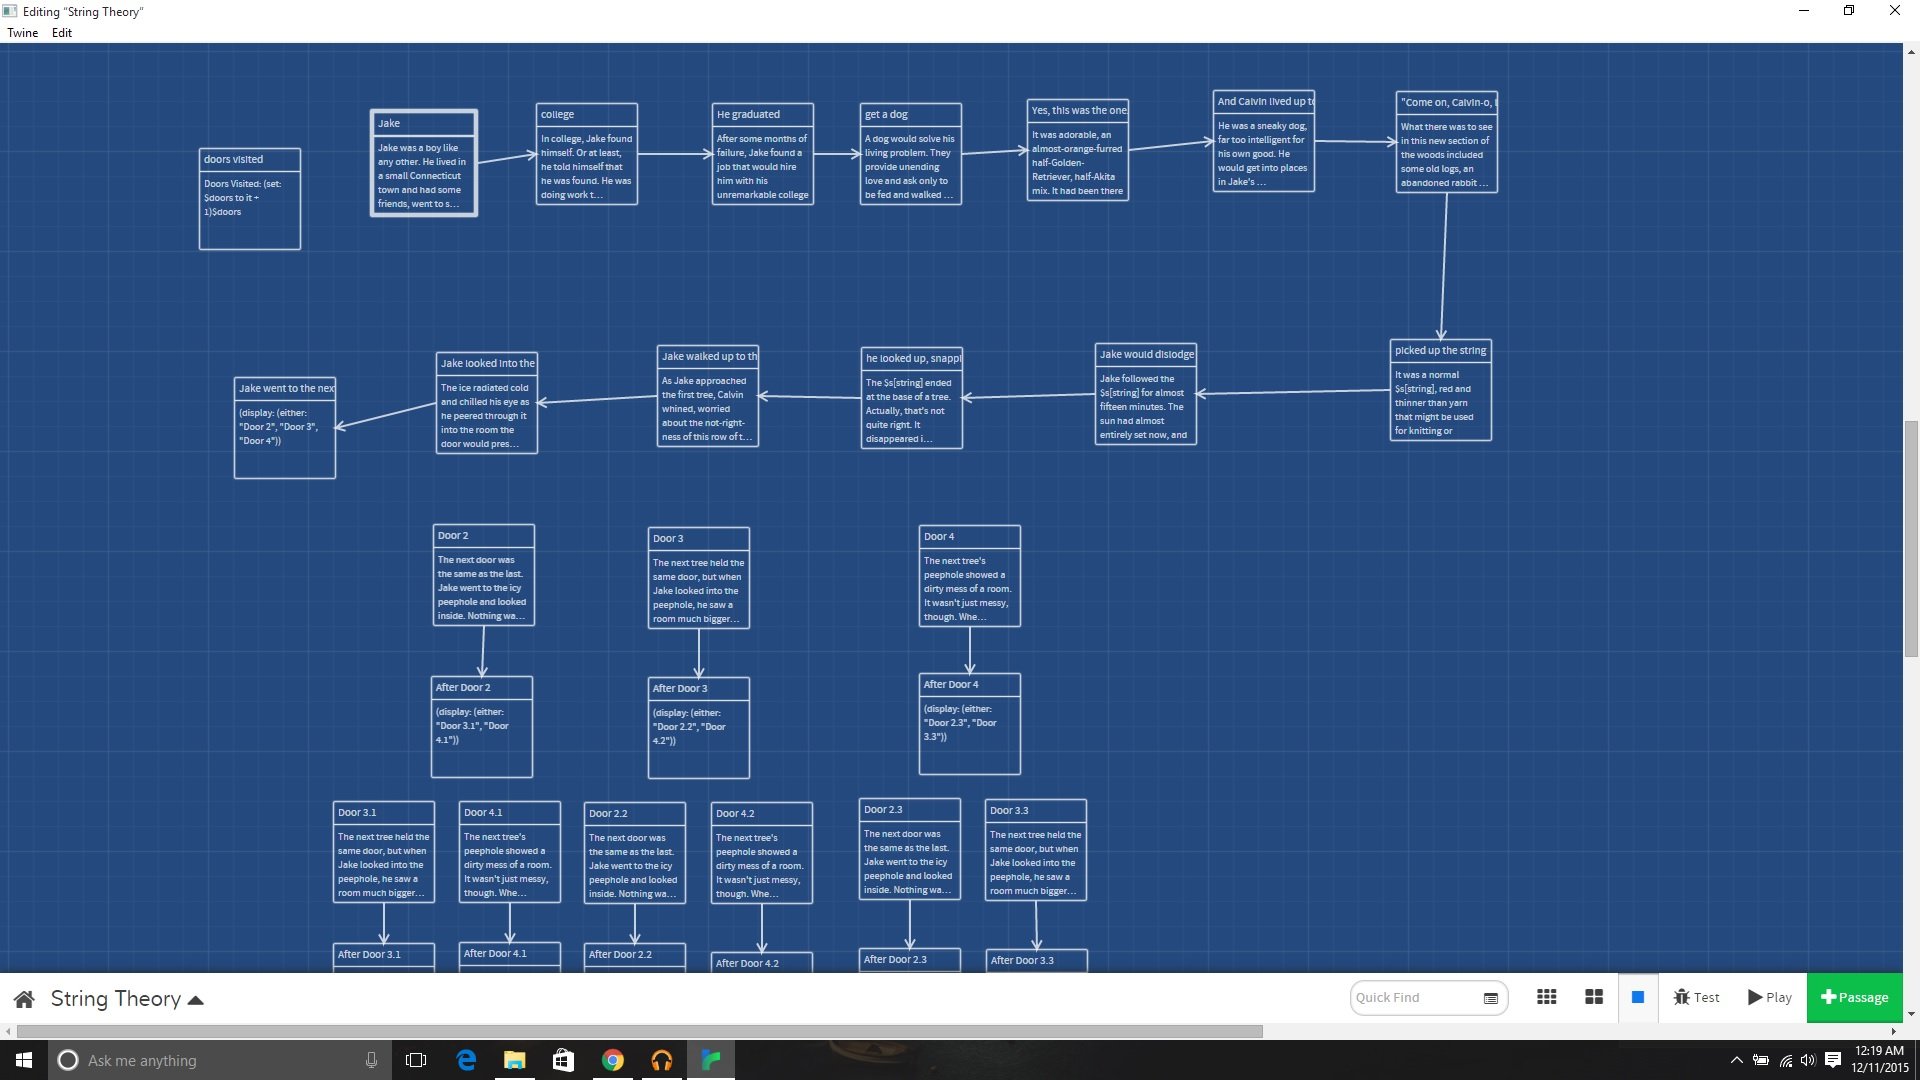Click the home icon to return to story list
Viewport: 1920px width, 1080px height.
24,998
